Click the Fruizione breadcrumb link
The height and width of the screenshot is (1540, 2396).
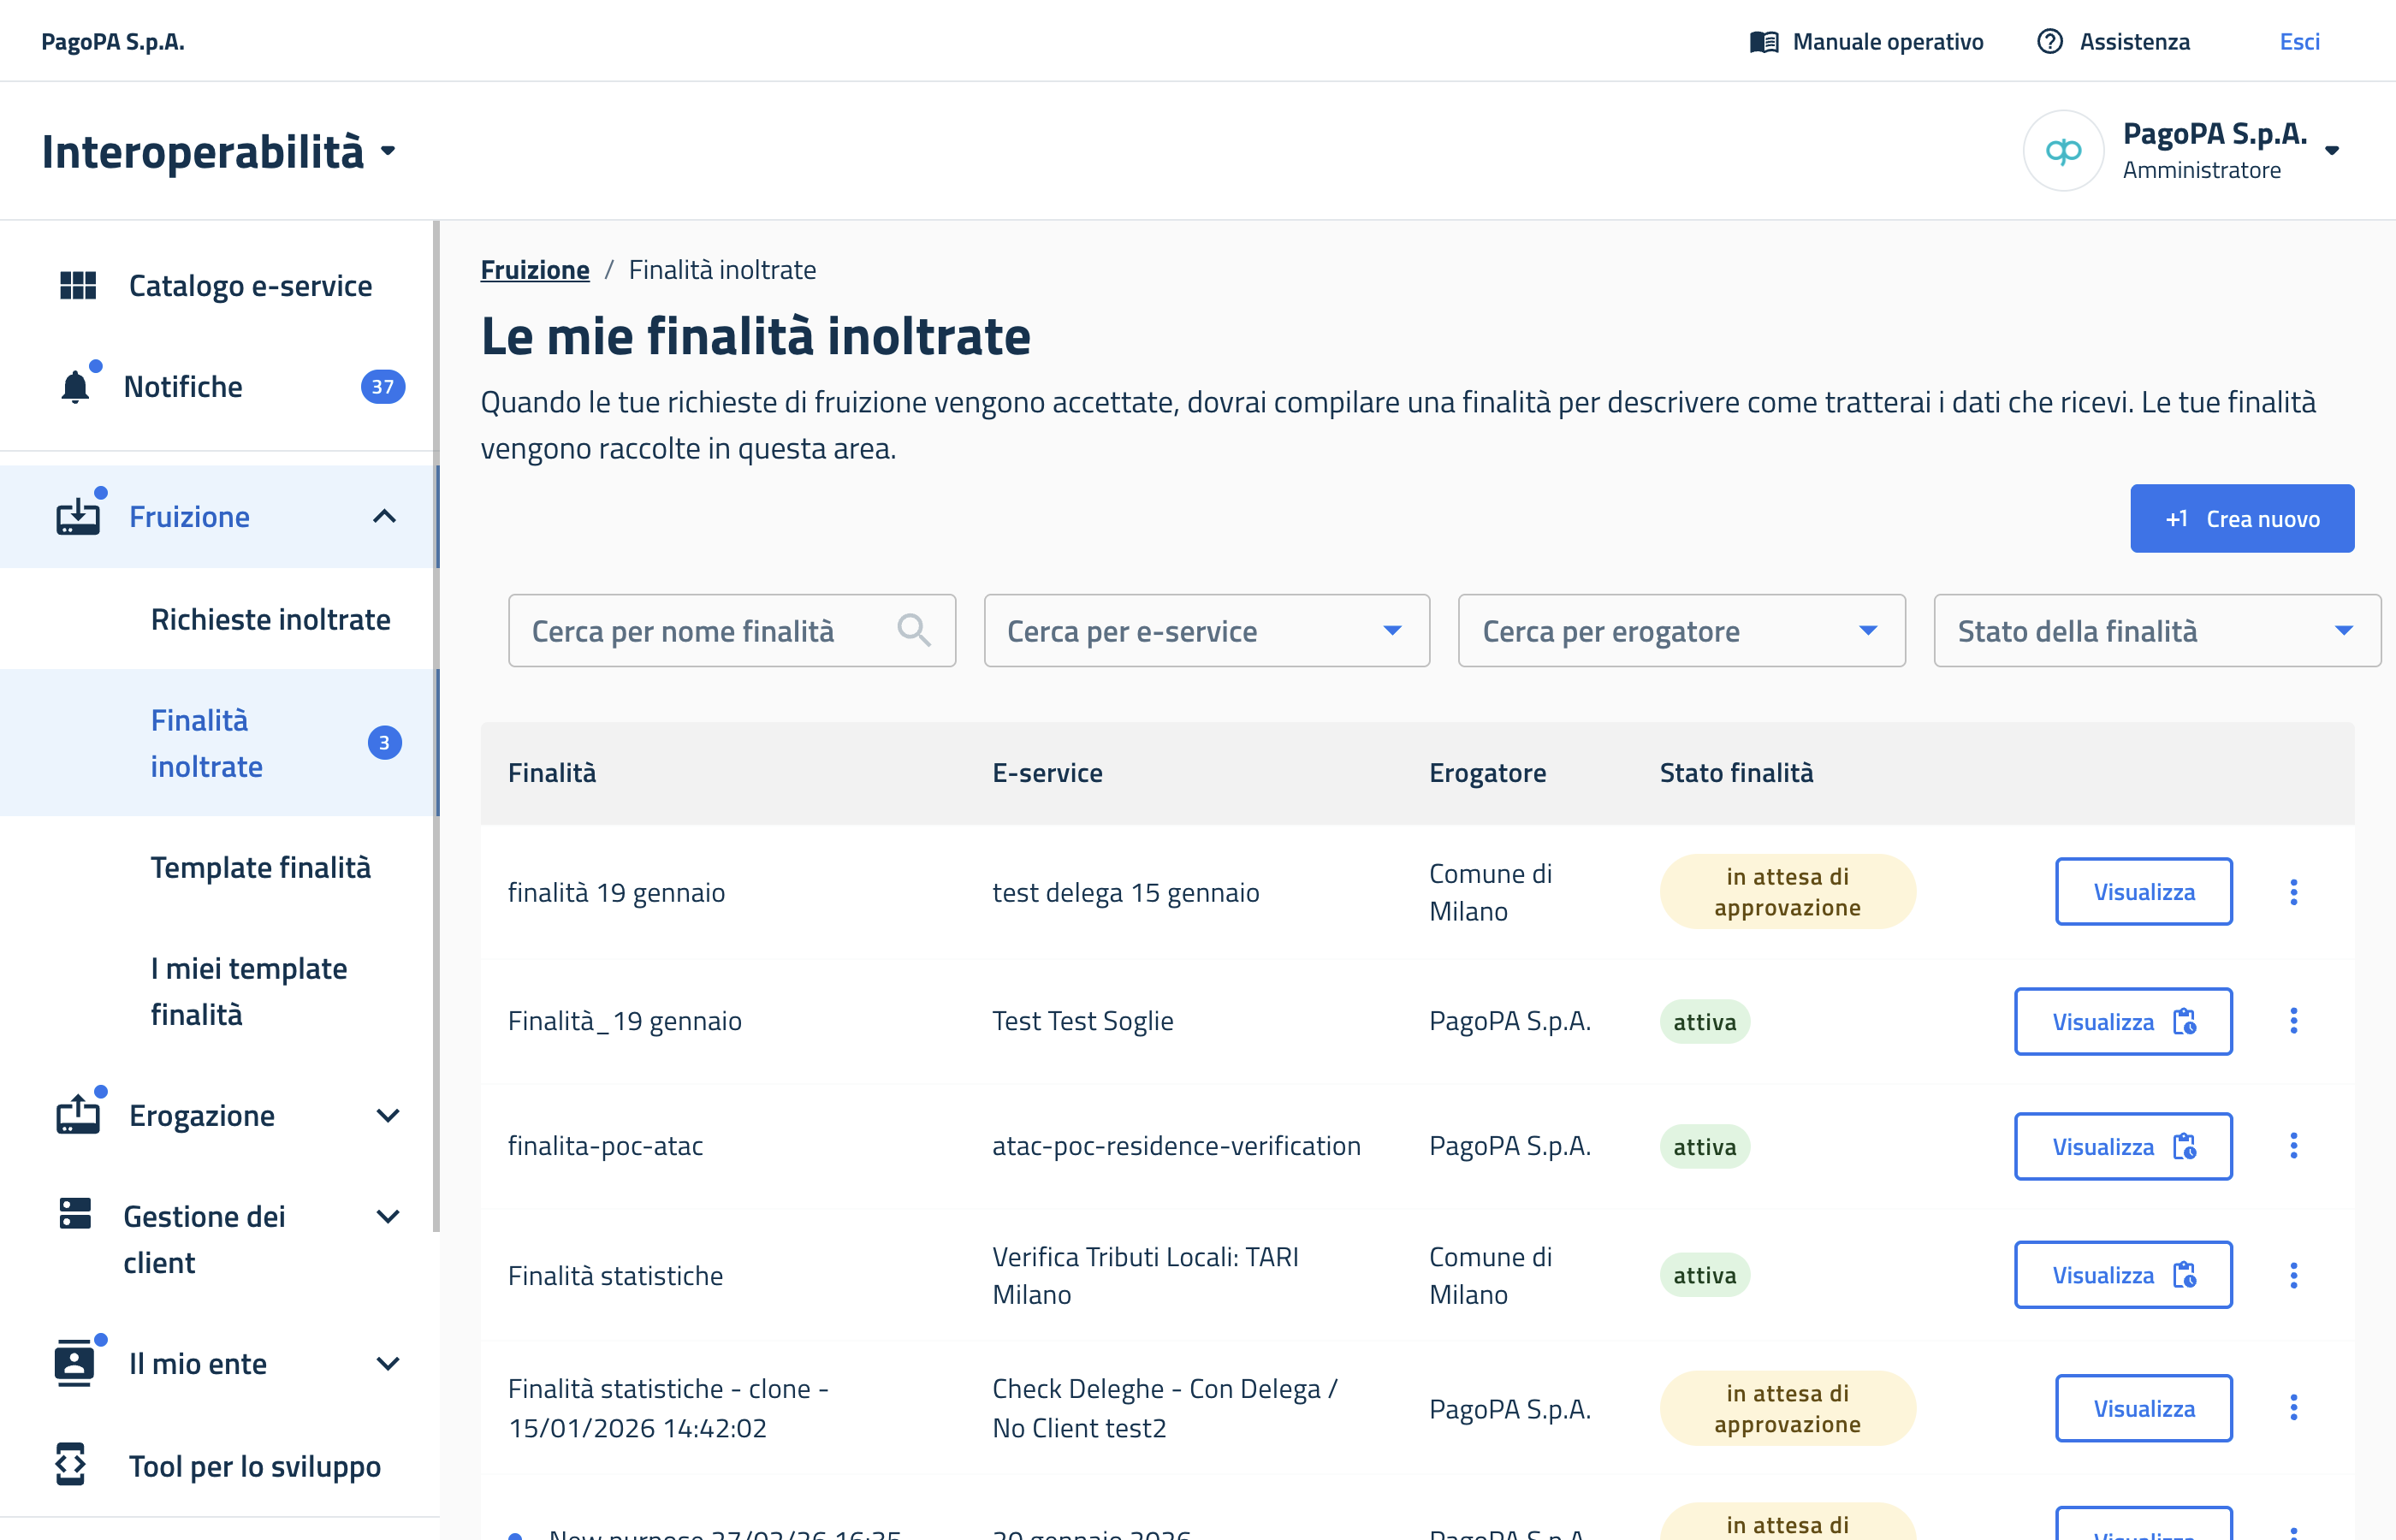pyautogui.click(x=534, y=270)
